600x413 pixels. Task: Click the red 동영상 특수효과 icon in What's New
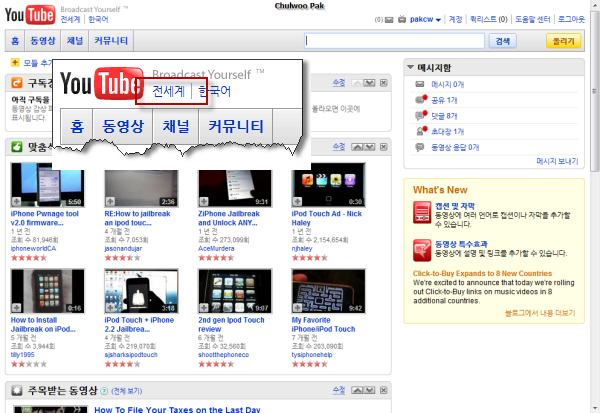tap(422, 250)
